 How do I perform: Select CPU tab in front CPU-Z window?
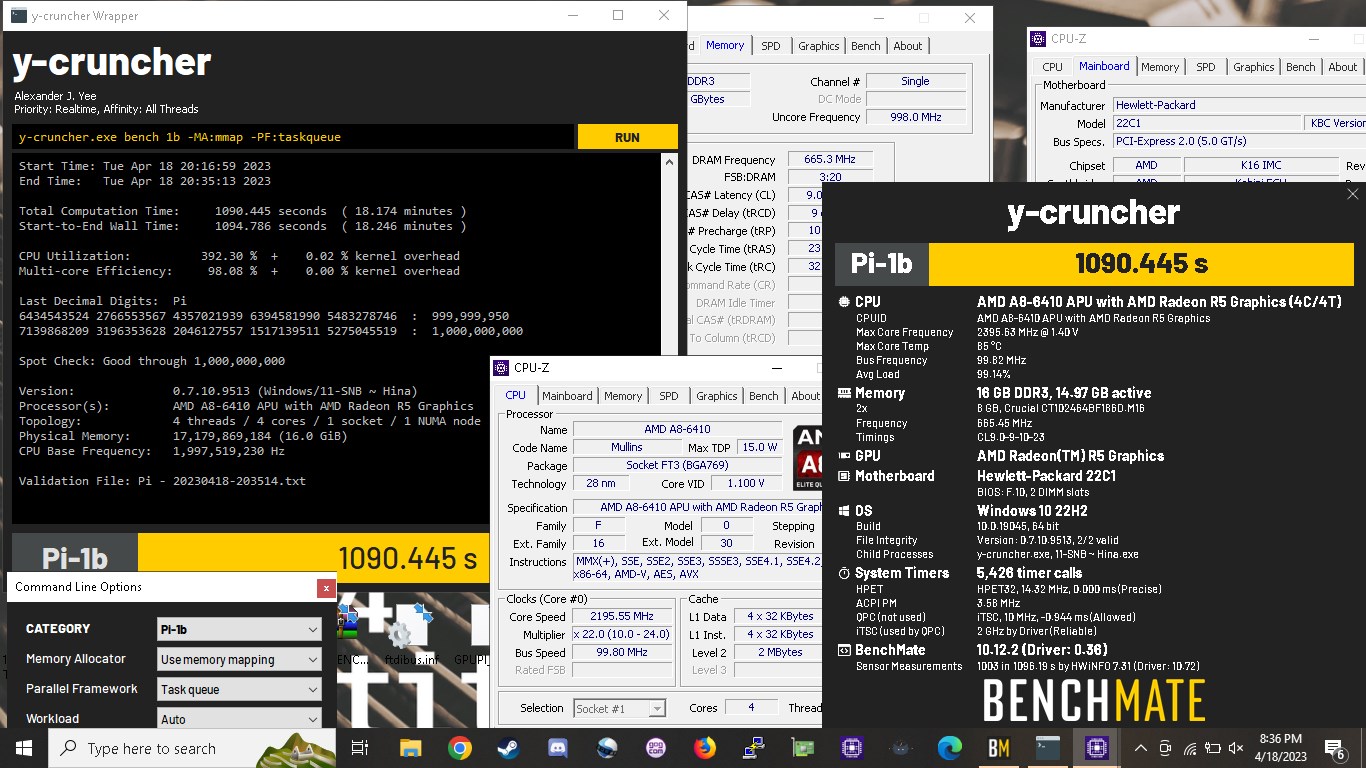[x=516, y=395]
